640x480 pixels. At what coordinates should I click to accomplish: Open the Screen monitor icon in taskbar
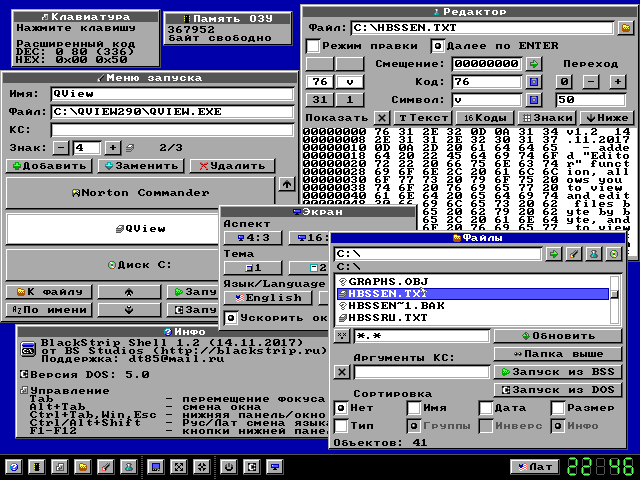274,467
